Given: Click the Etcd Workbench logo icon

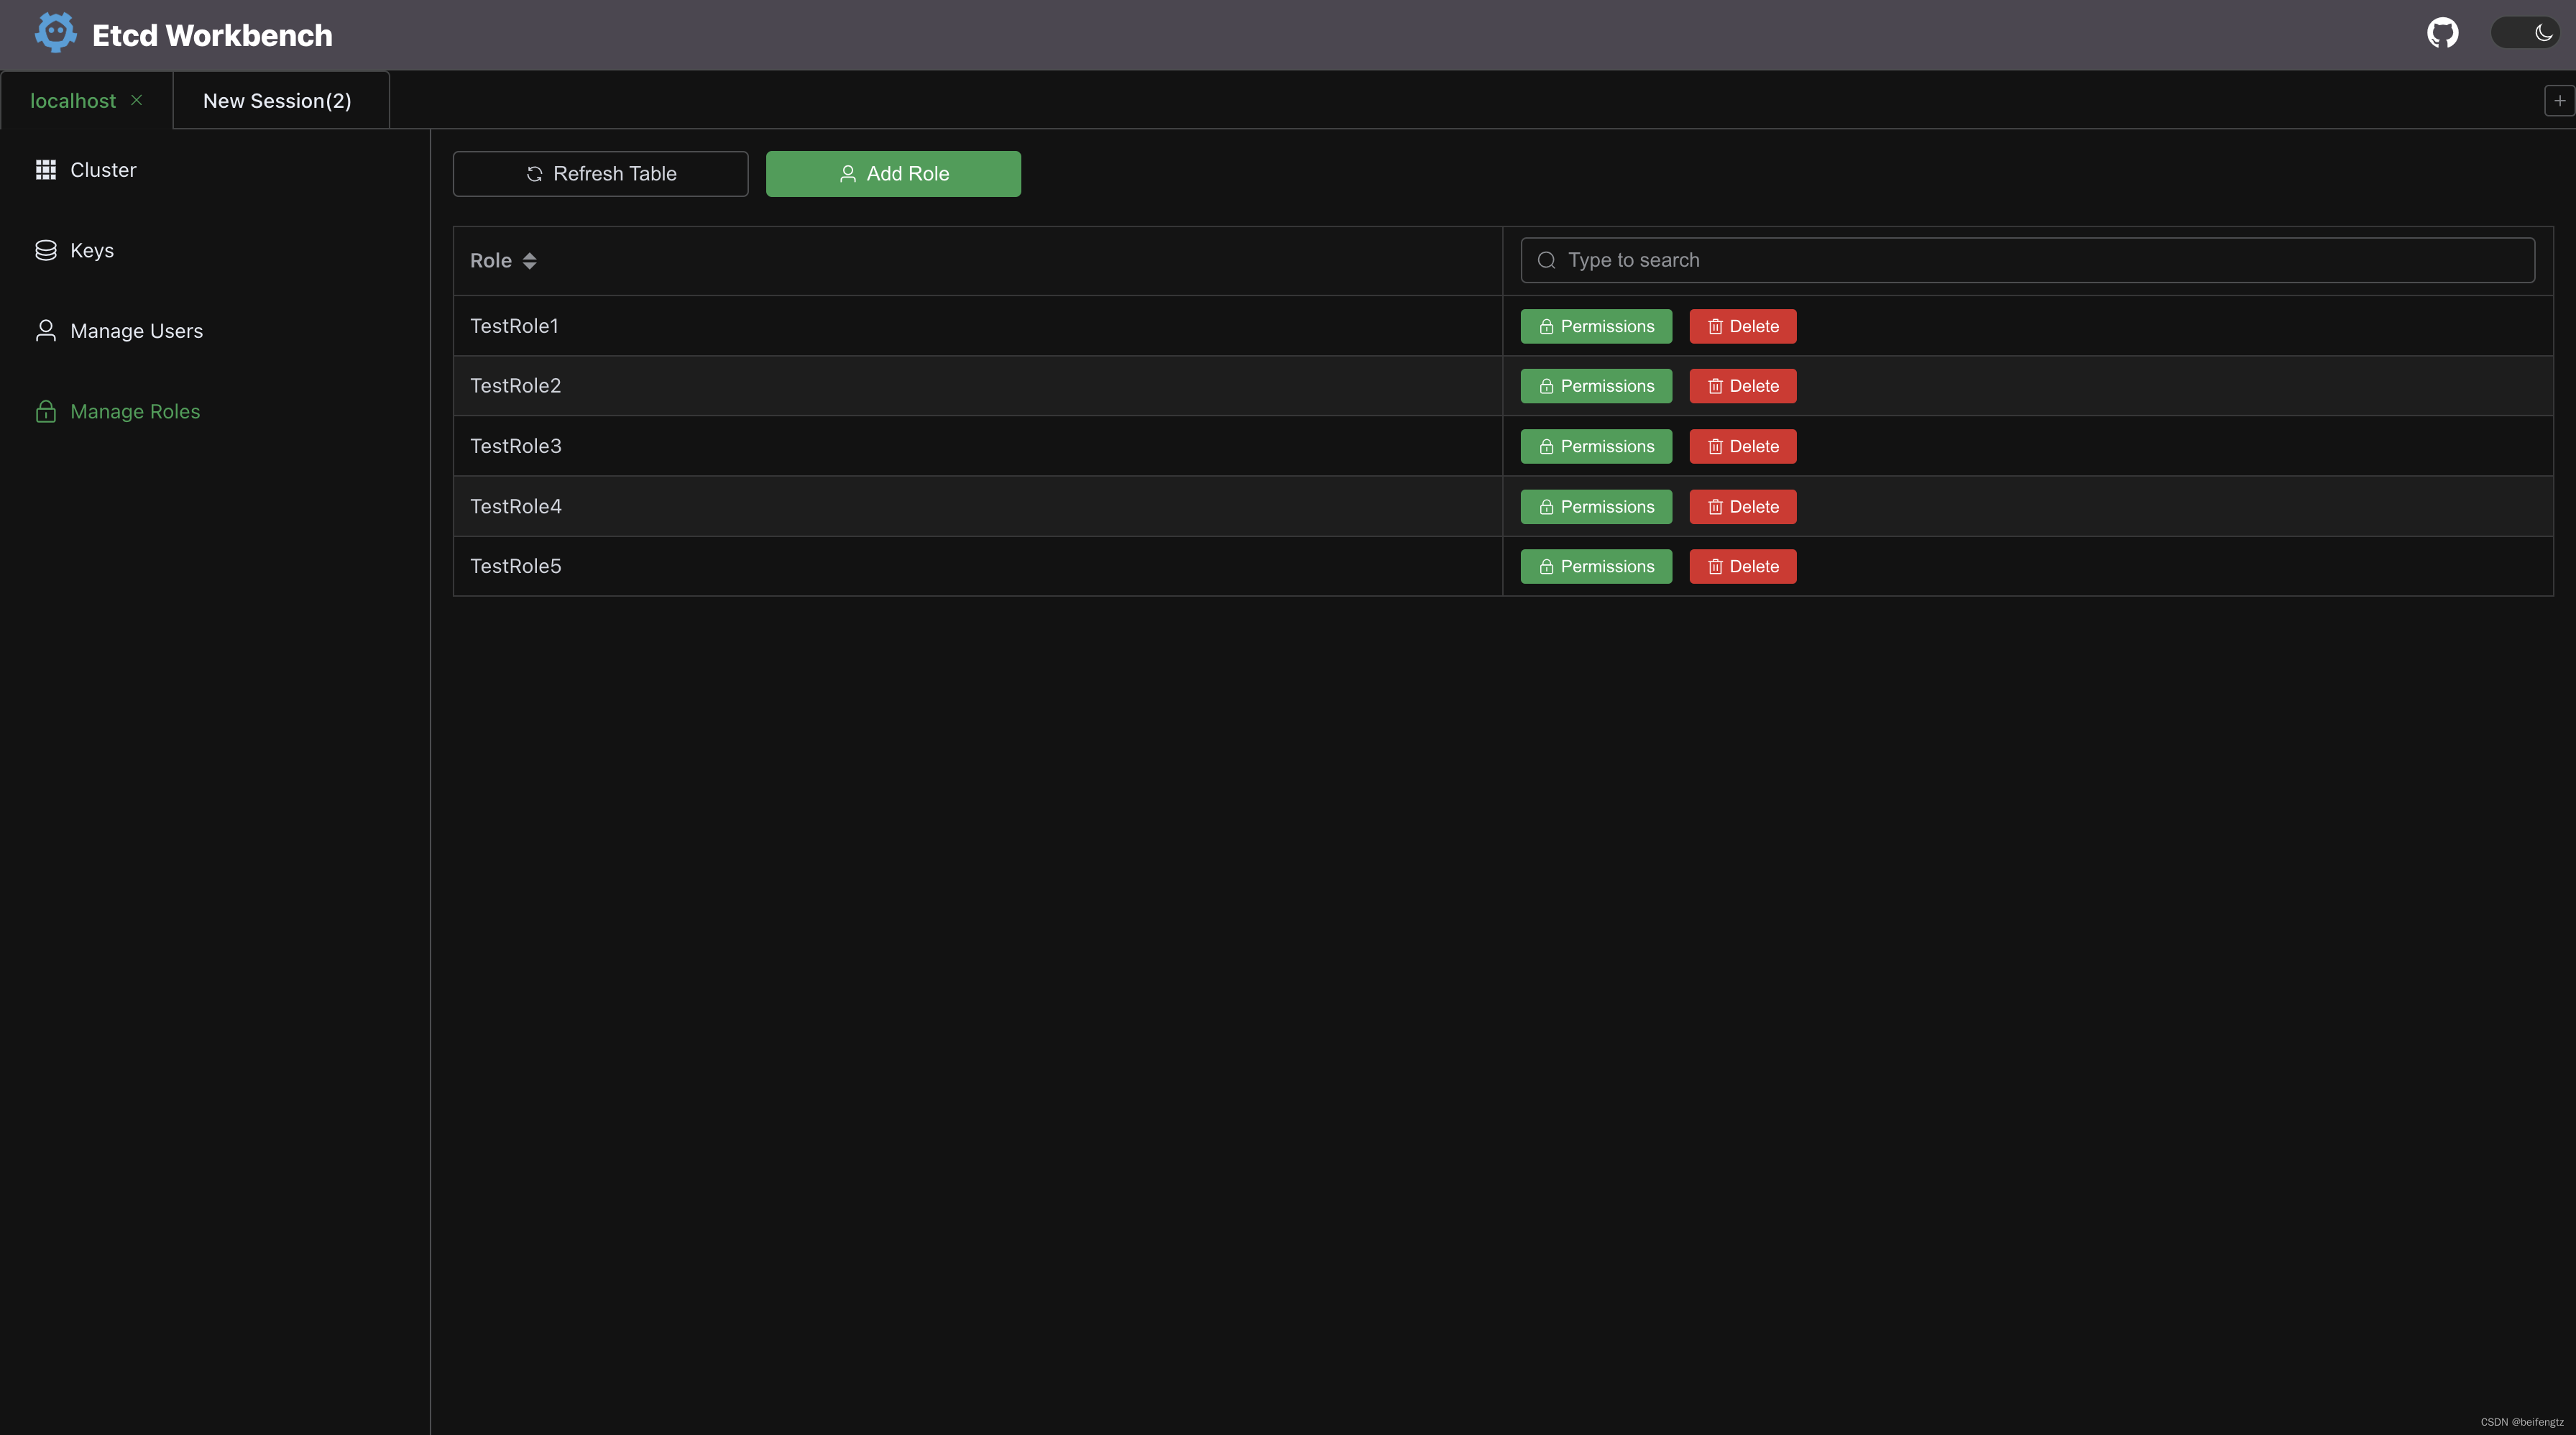Looking at the screenshot, I should point(55,33).
